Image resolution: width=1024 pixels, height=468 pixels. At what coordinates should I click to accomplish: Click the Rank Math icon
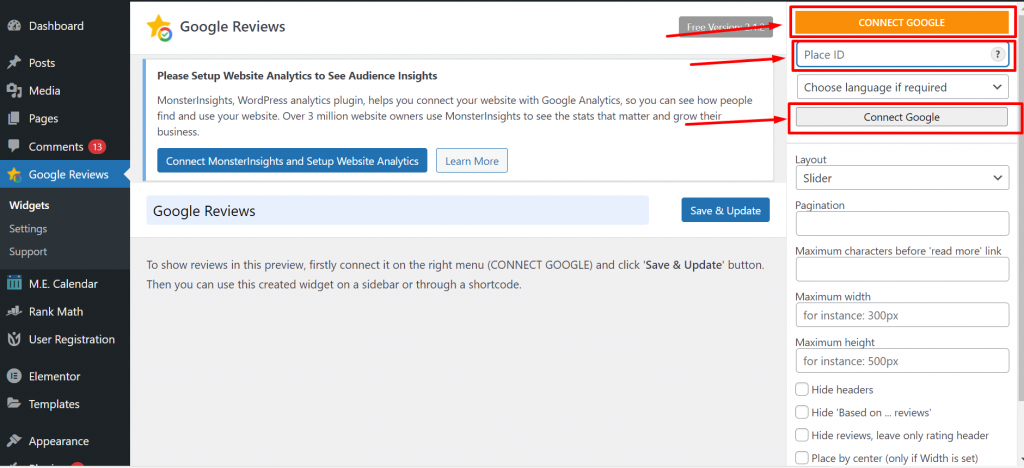[14, 312]
